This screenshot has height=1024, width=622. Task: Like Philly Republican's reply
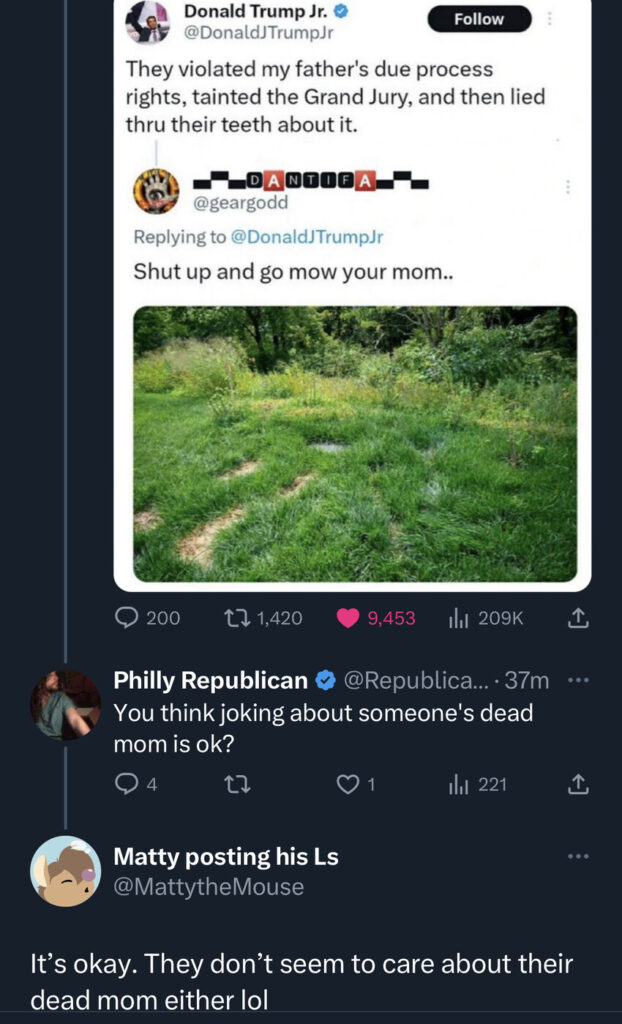click(347, 785)
